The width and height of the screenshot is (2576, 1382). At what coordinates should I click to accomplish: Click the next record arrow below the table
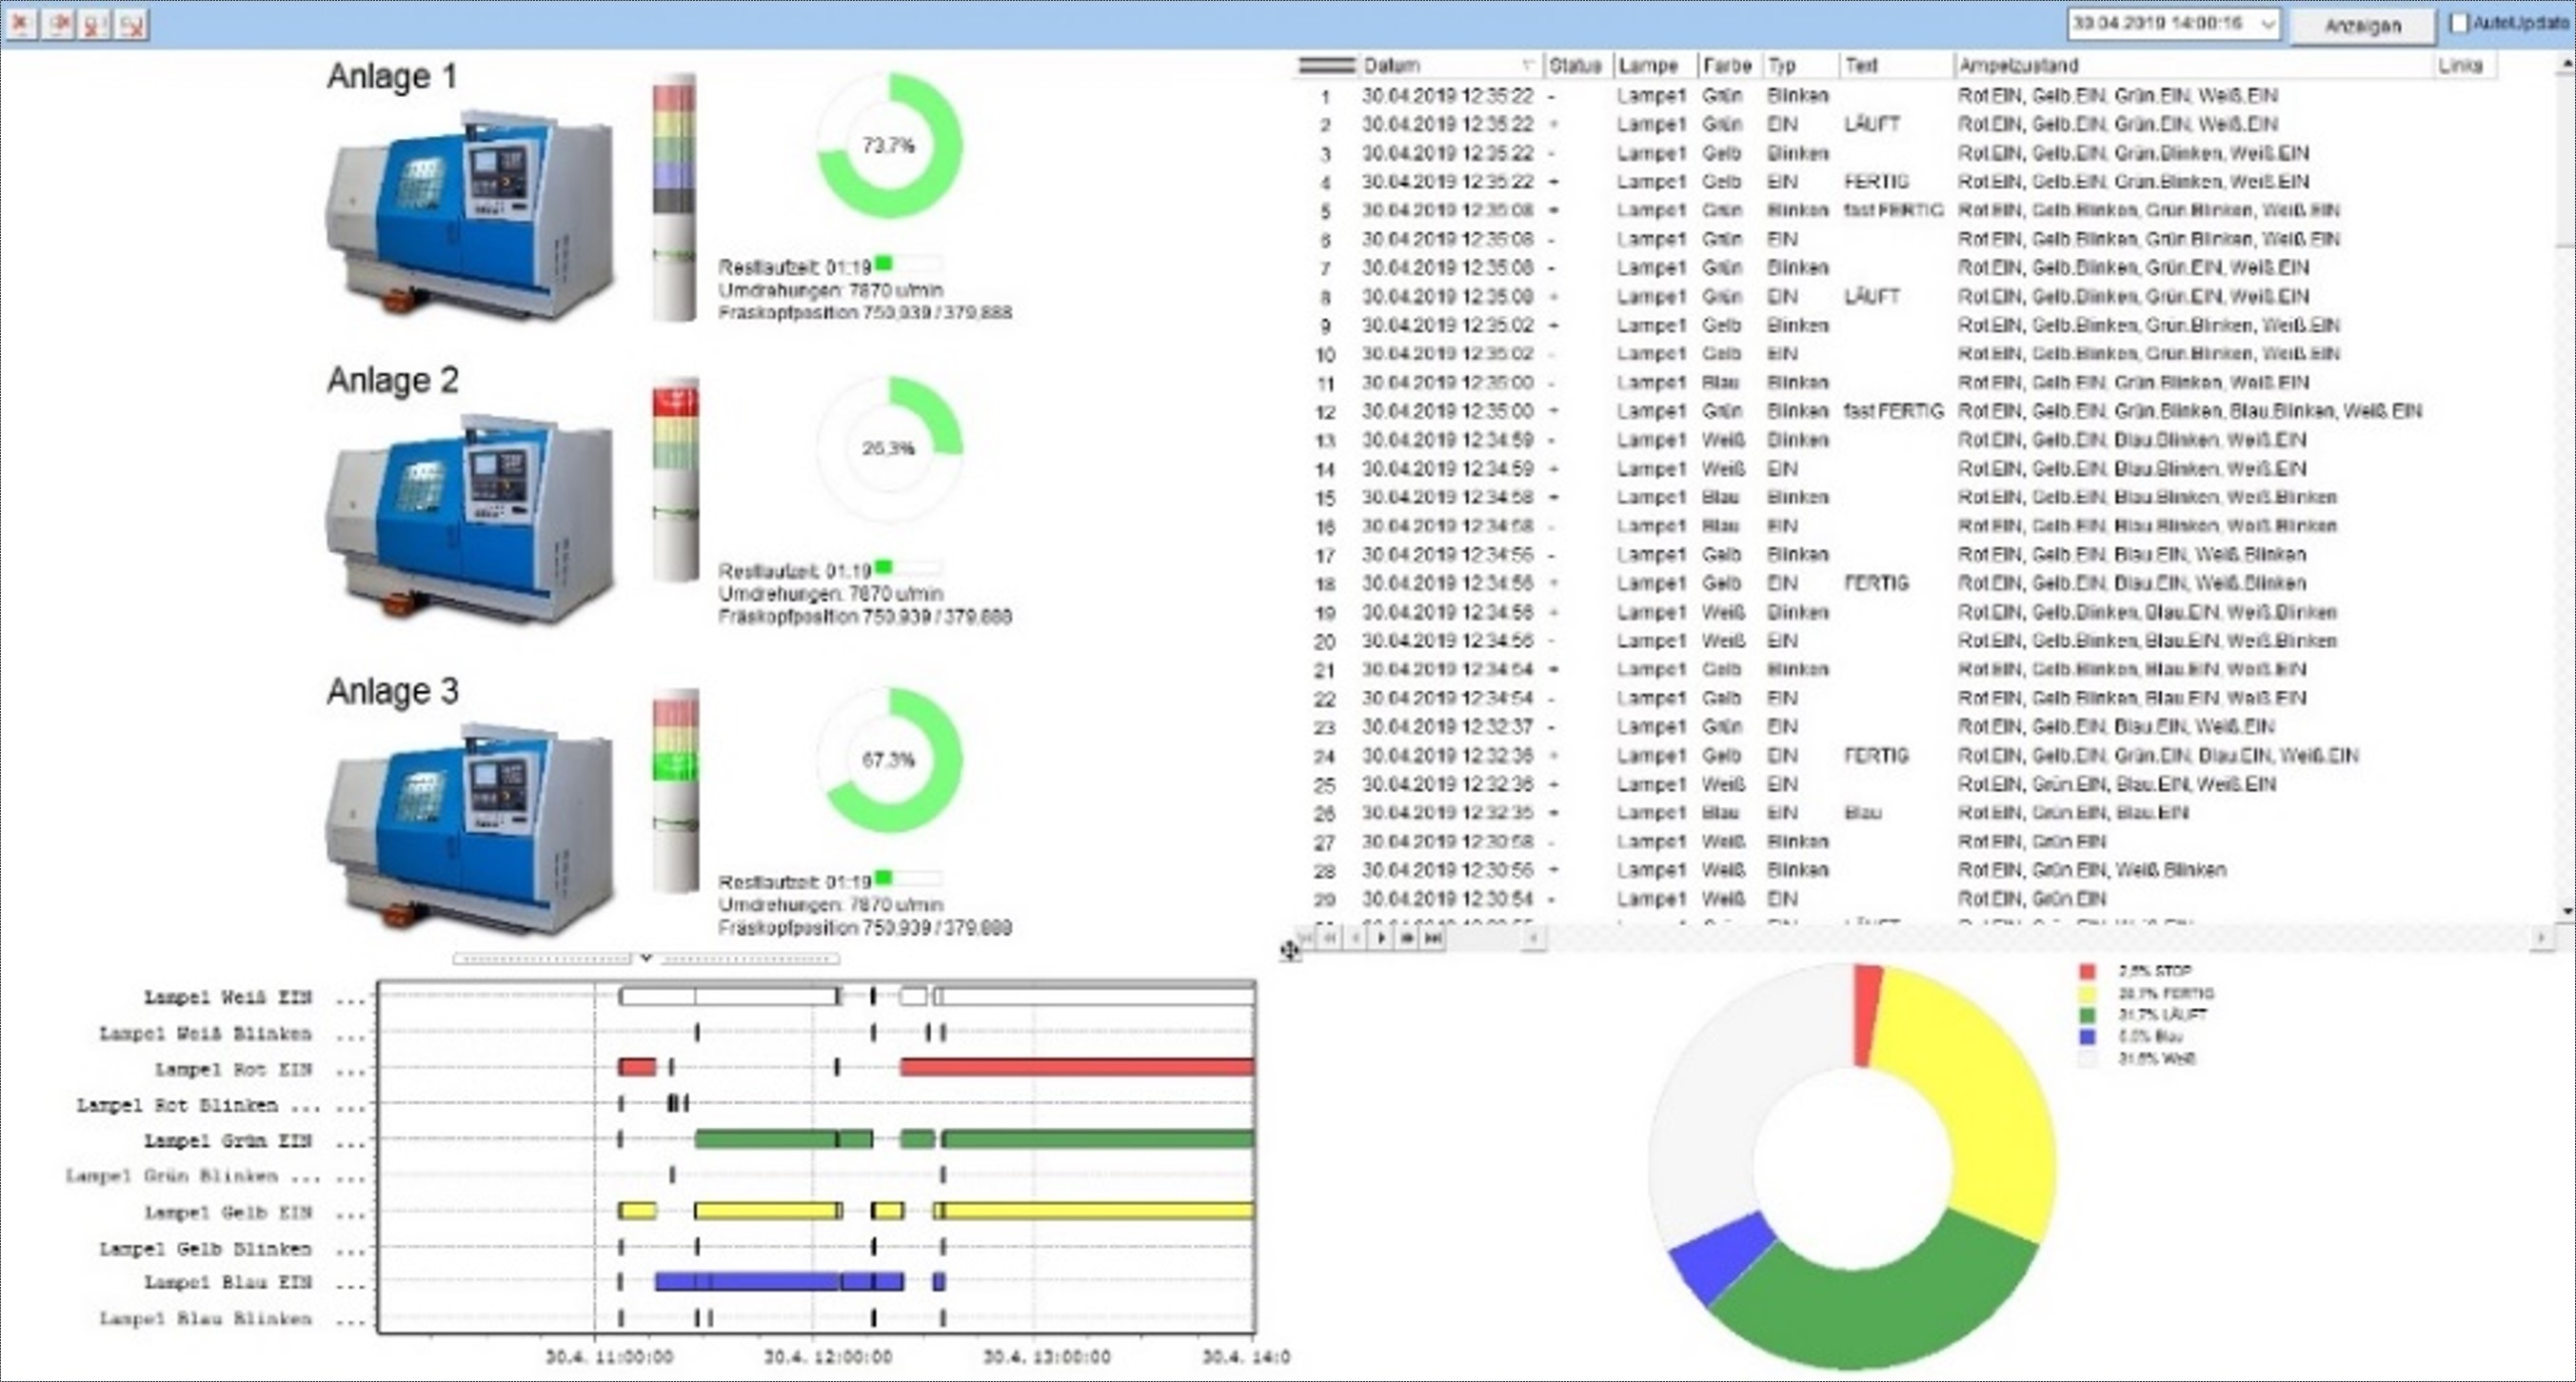(x=1381, y=938)
